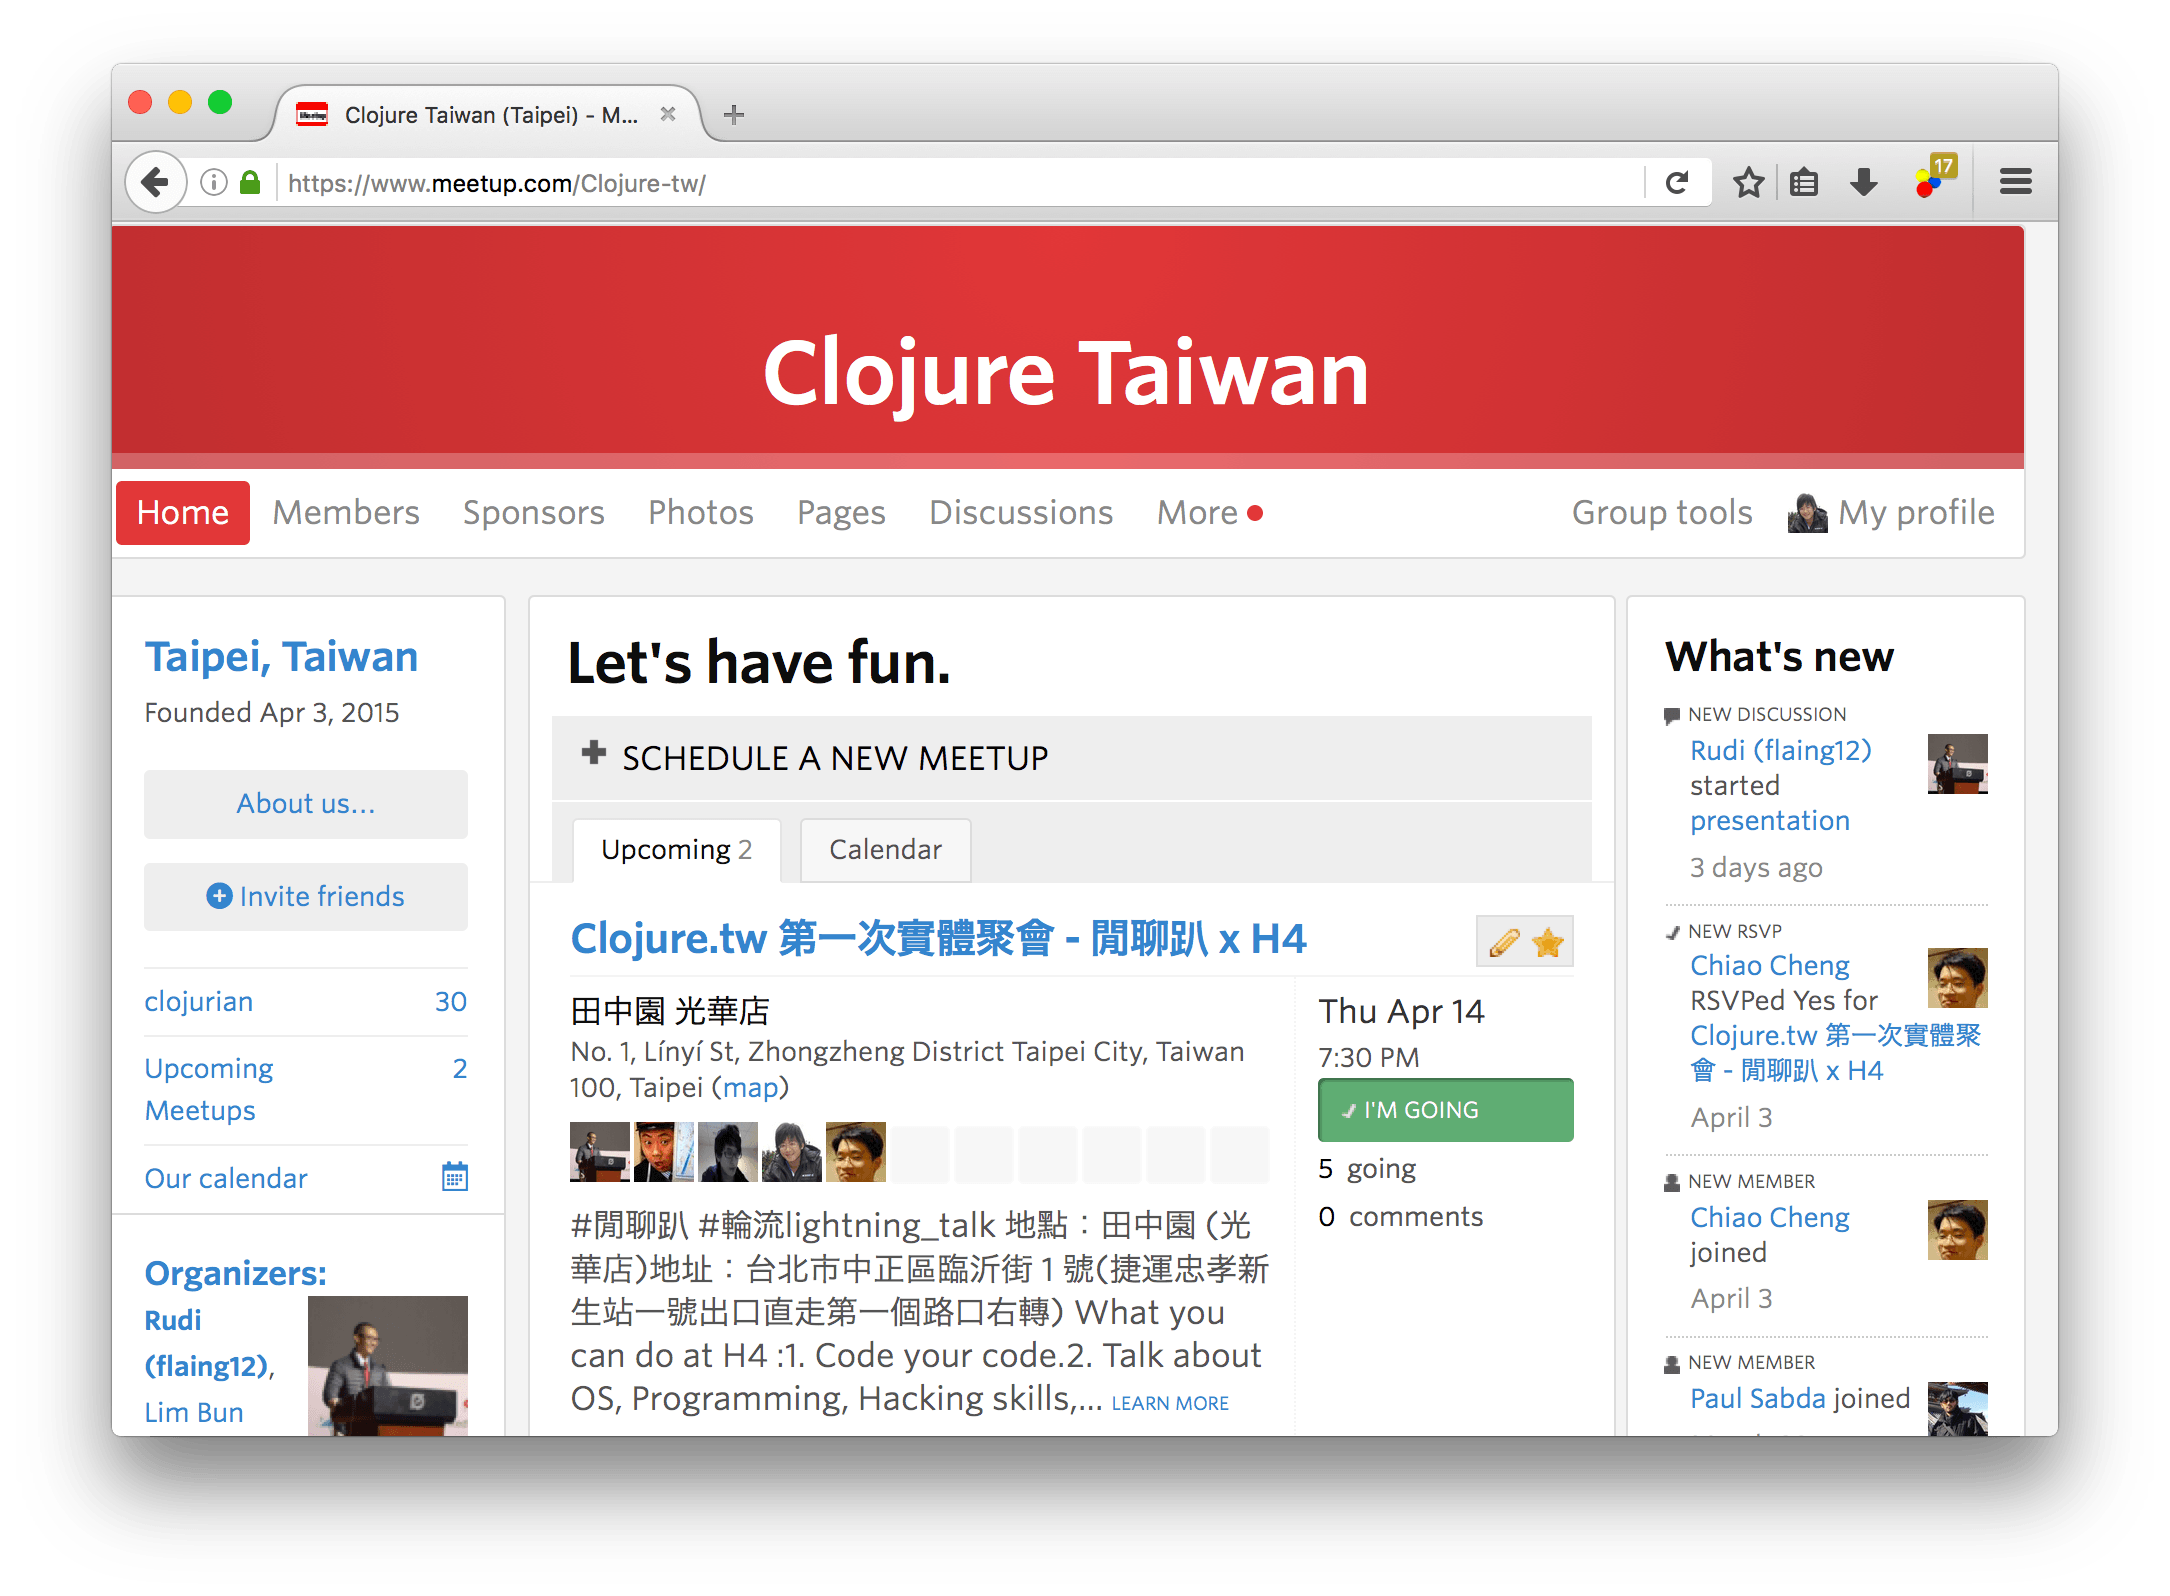The height and width of the screenshot is (1596, 2170).
Task: Click the LEARN MORE link
Action: pos(1170,1403)
